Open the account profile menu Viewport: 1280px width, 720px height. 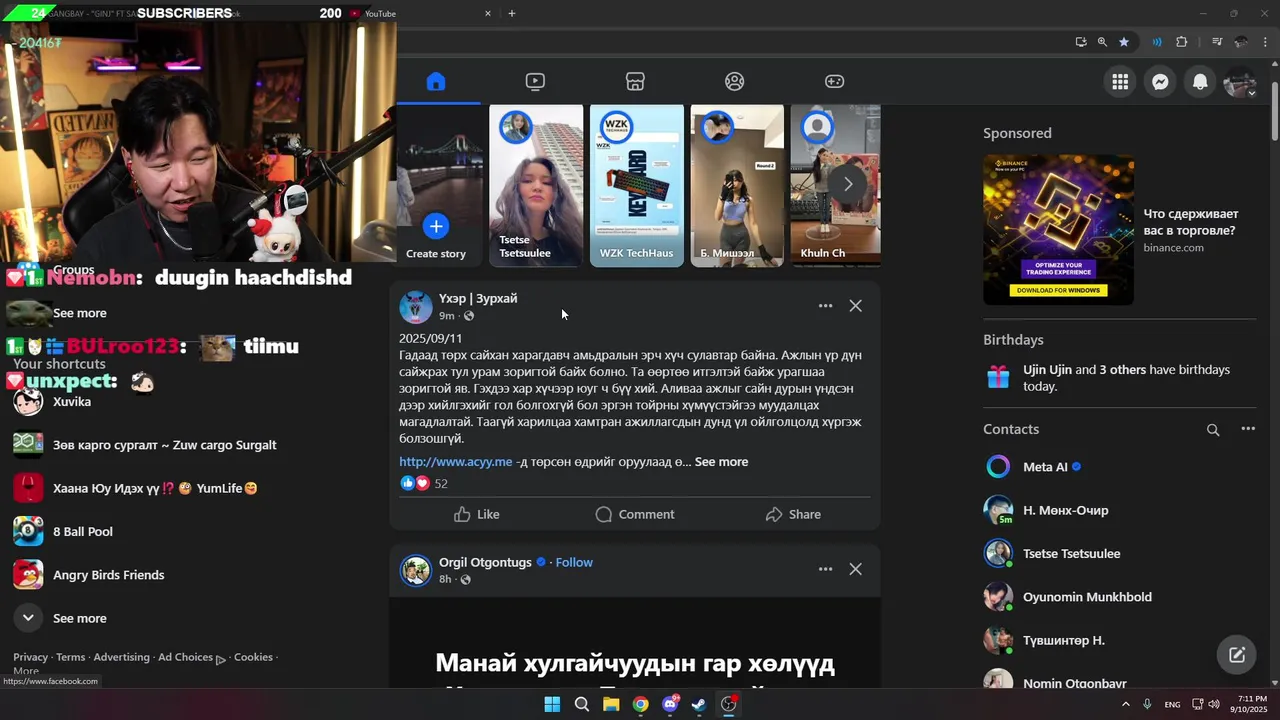point(1240,82)
